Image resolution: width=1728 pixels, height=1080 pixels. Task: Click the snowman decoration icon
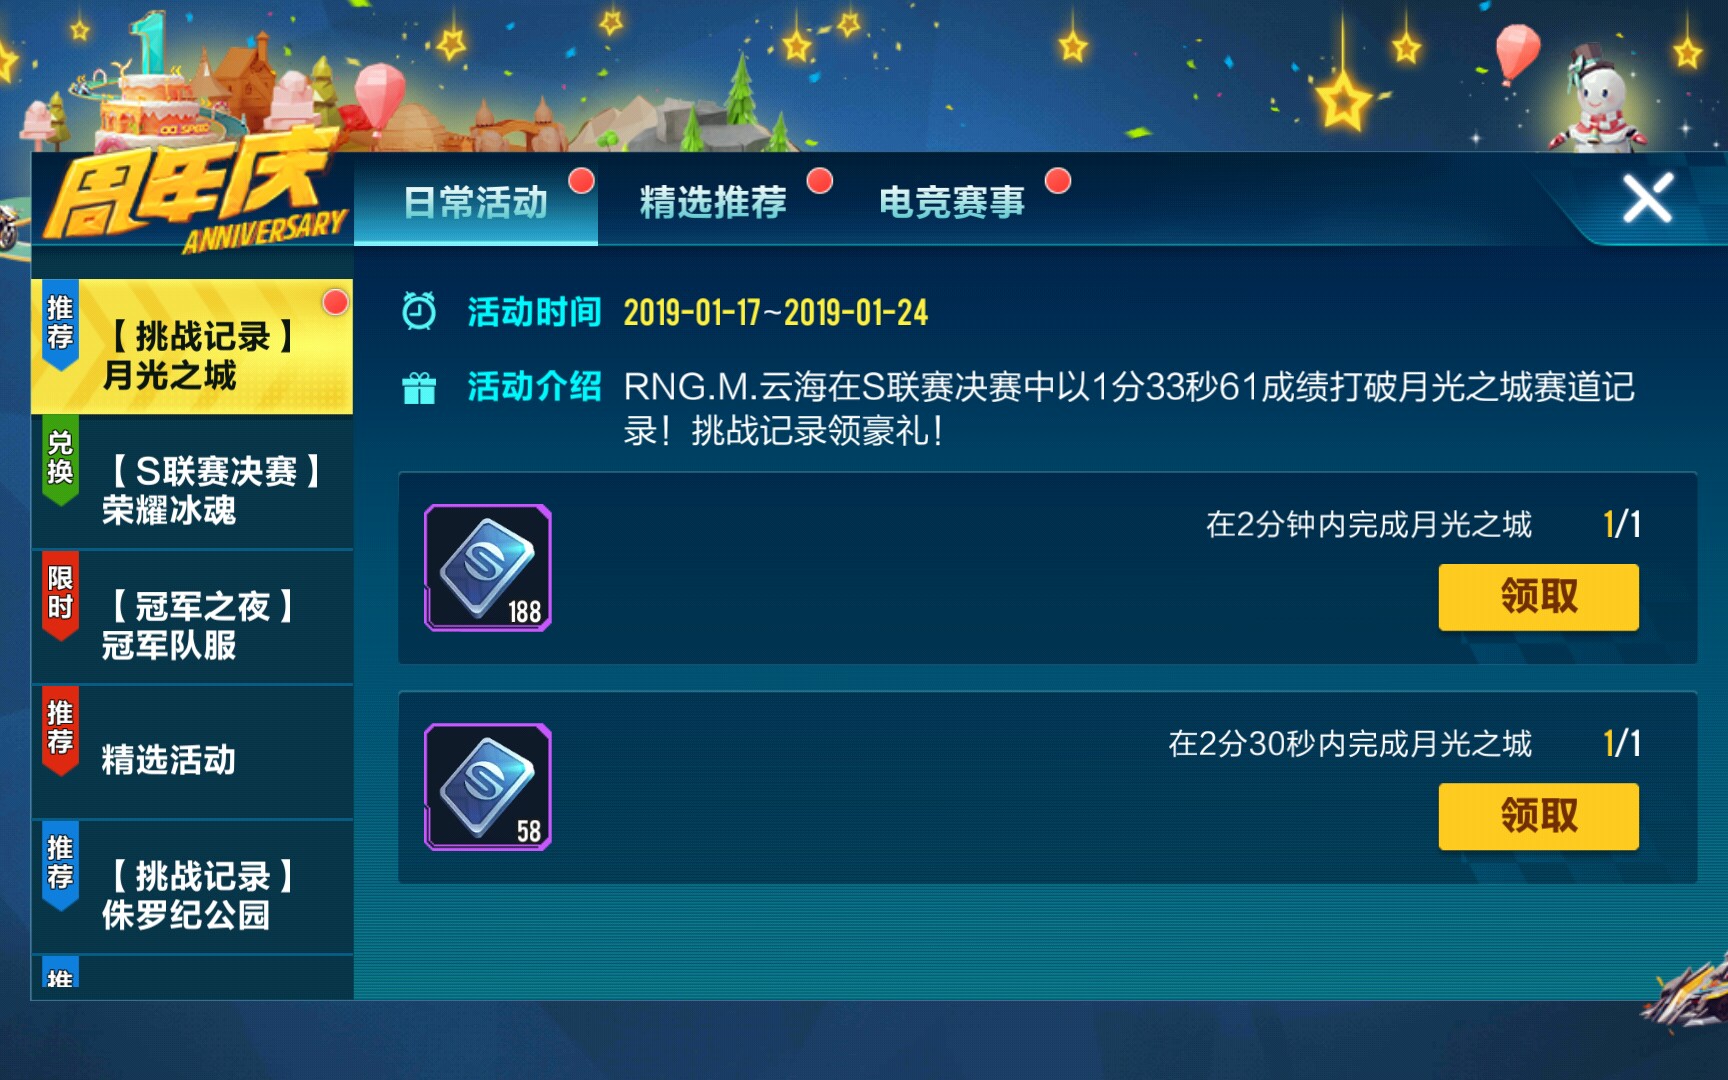point(1598,98)
